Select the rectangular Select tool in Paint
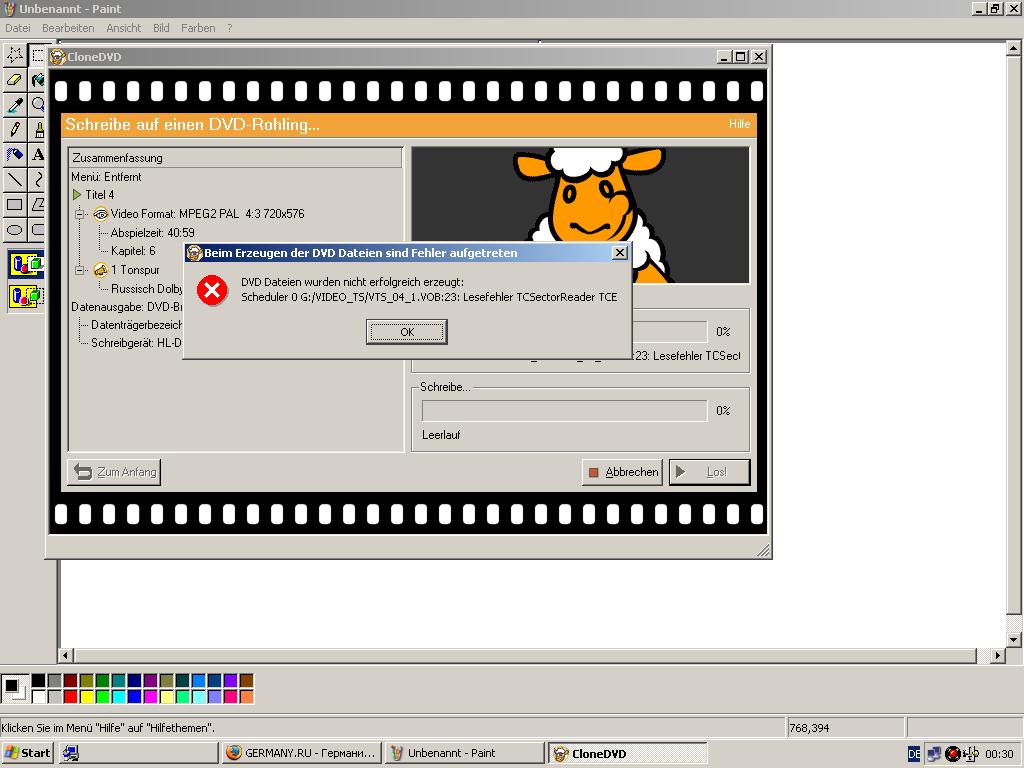This screenshot has height=768, width=1024. (x=37, y=55)
